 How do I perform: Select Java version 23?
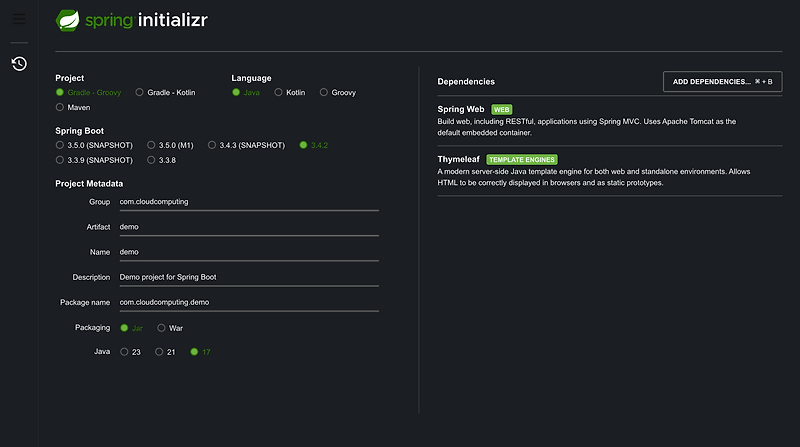[124, 352]
